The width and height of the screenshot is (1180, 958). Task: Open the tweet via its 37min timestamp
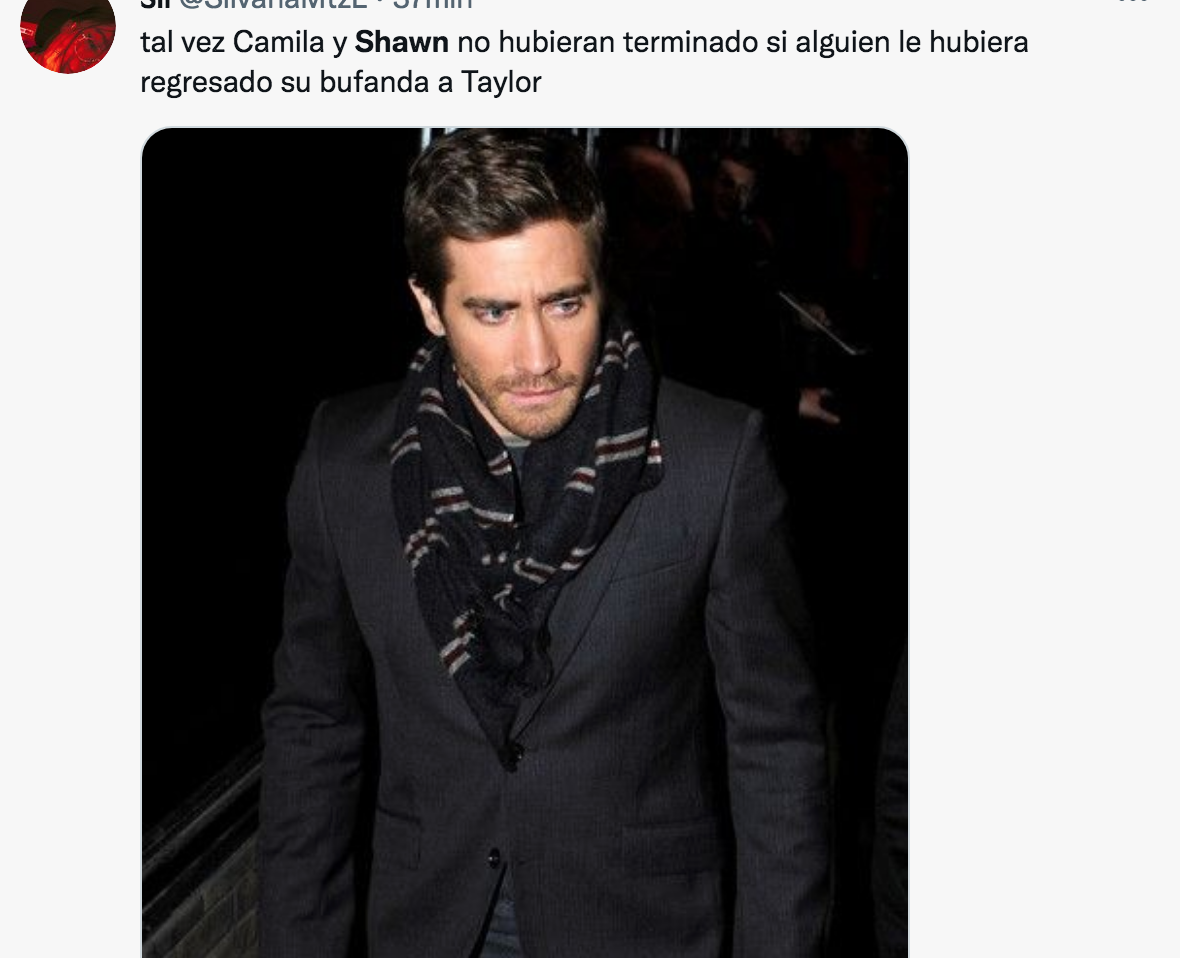pyautogui.click(x=433, y=3)
